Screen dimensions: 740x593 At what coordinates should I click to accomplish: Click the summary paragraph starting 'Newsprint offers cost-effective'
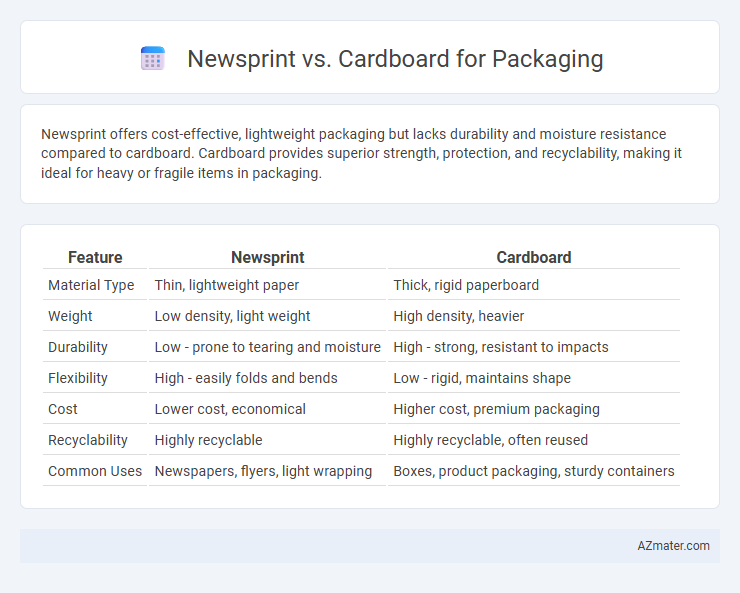coord(362,153)
